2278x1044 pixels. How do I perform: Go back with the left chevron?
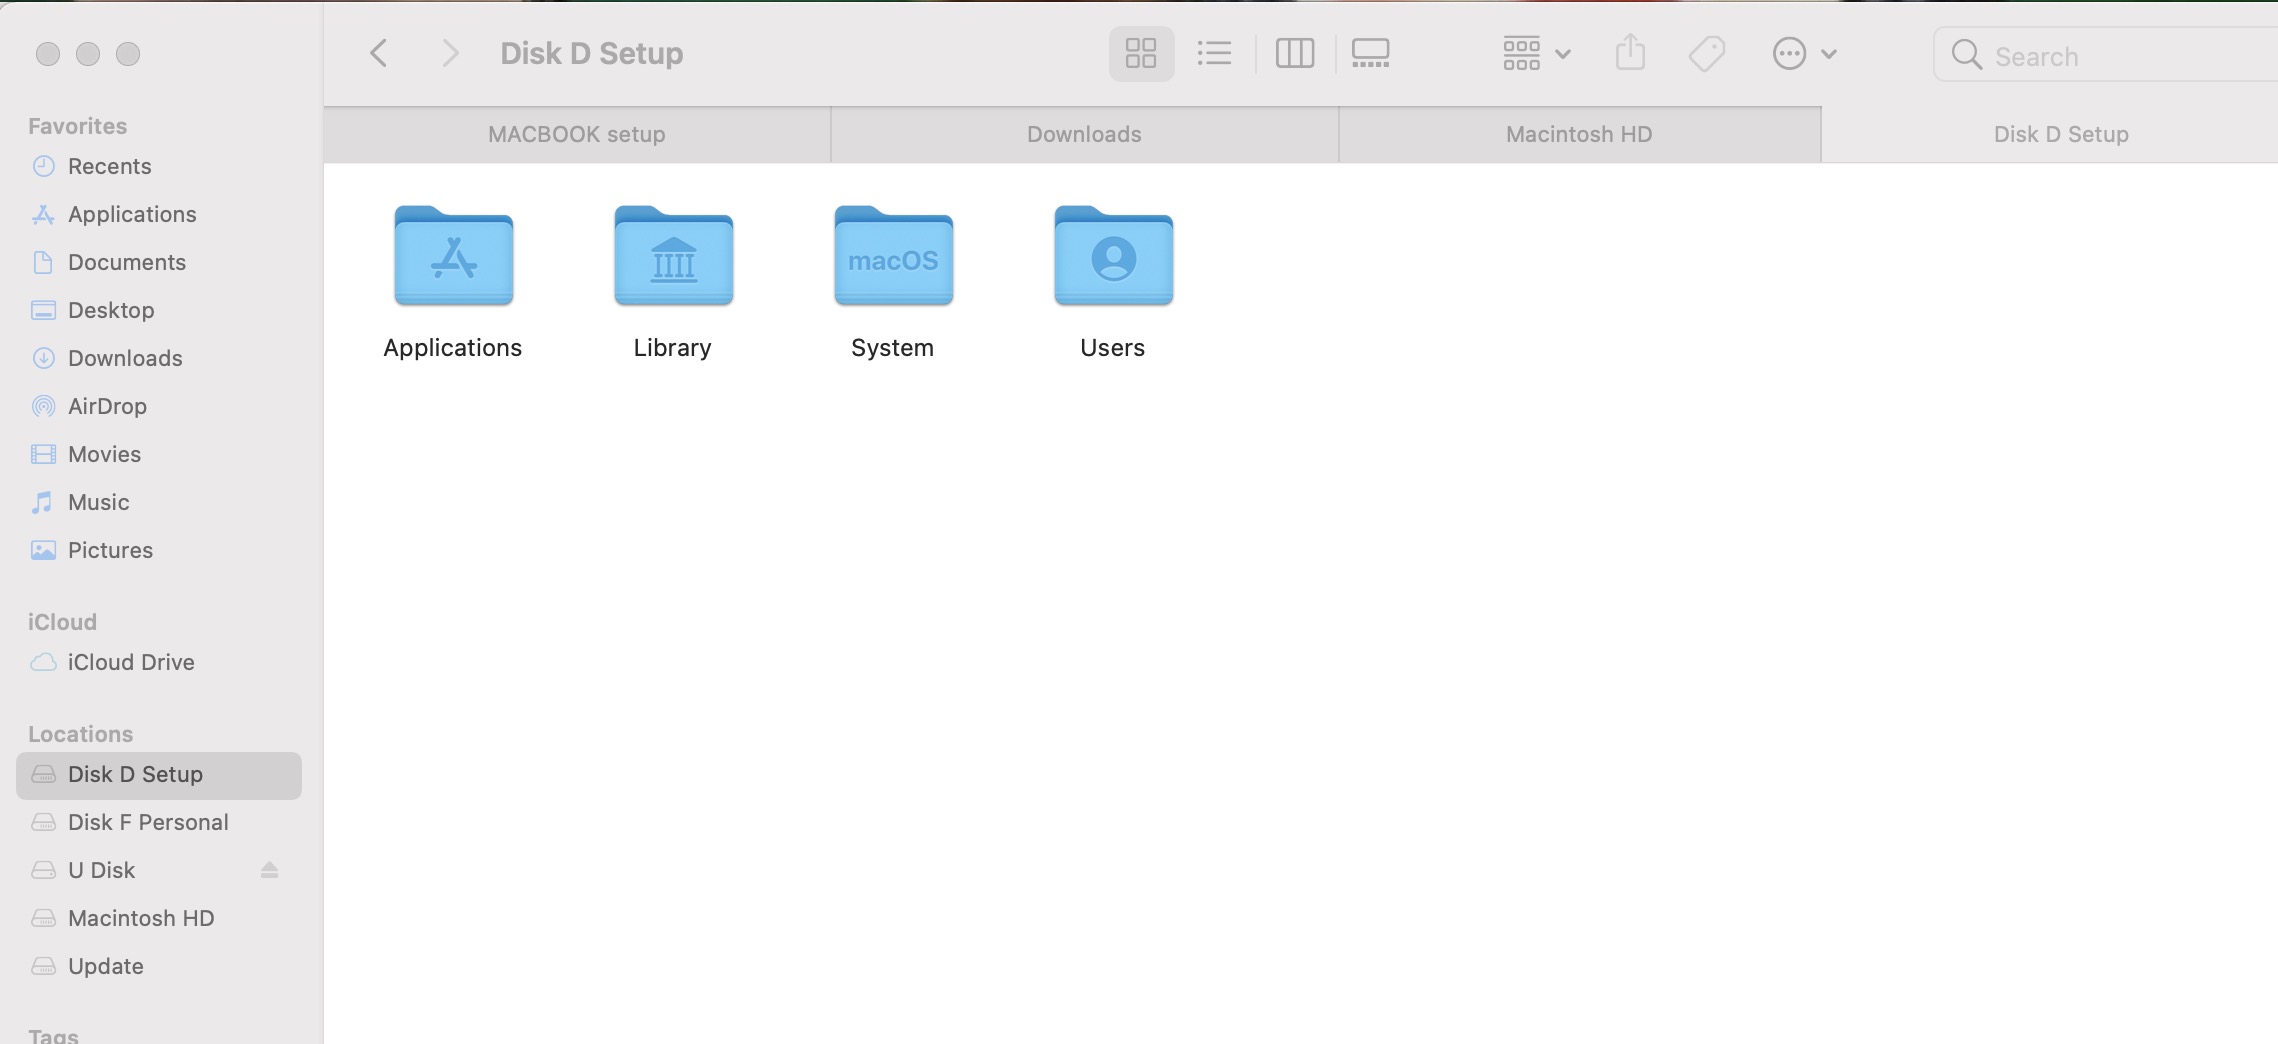tap(378, 53)
